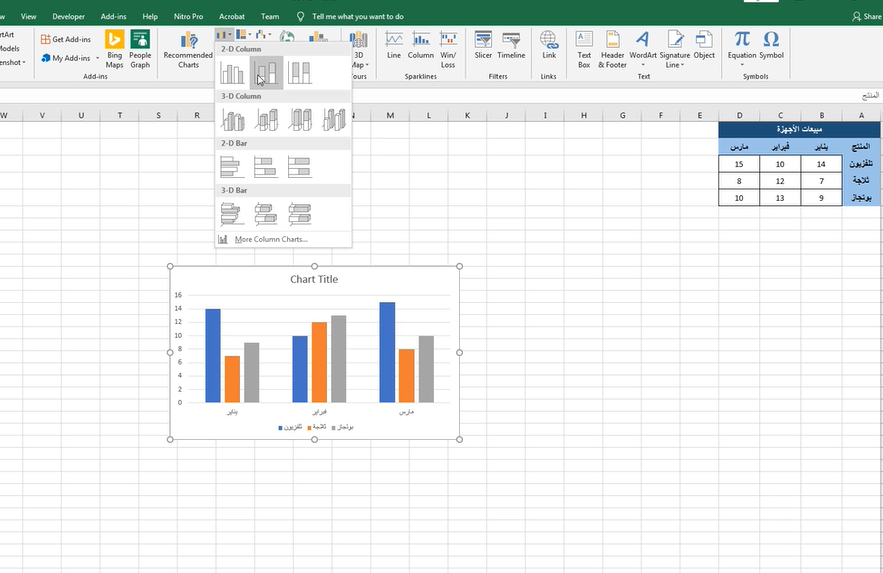Screen dimensions: 883x573
Task: Click Get Add-ins button
Action: (x=66, y=39)
